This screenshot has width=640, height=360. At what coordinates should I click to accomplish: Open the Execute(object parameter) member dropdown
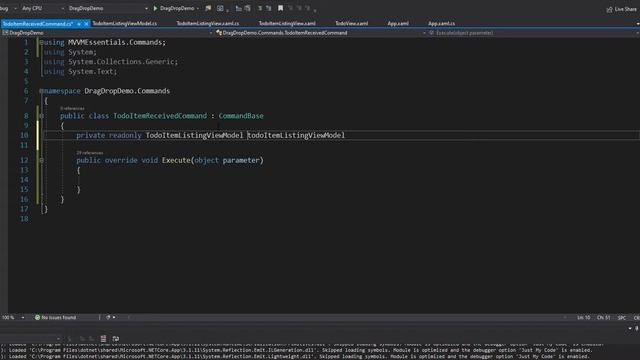(533, 33)
